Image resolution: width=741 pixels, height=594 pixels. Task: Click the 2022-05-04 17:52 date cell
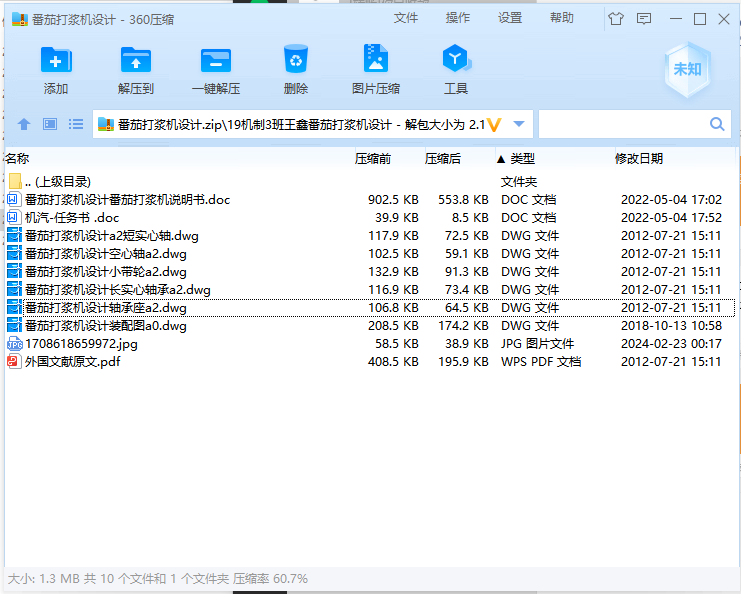[x=671, y=218]
